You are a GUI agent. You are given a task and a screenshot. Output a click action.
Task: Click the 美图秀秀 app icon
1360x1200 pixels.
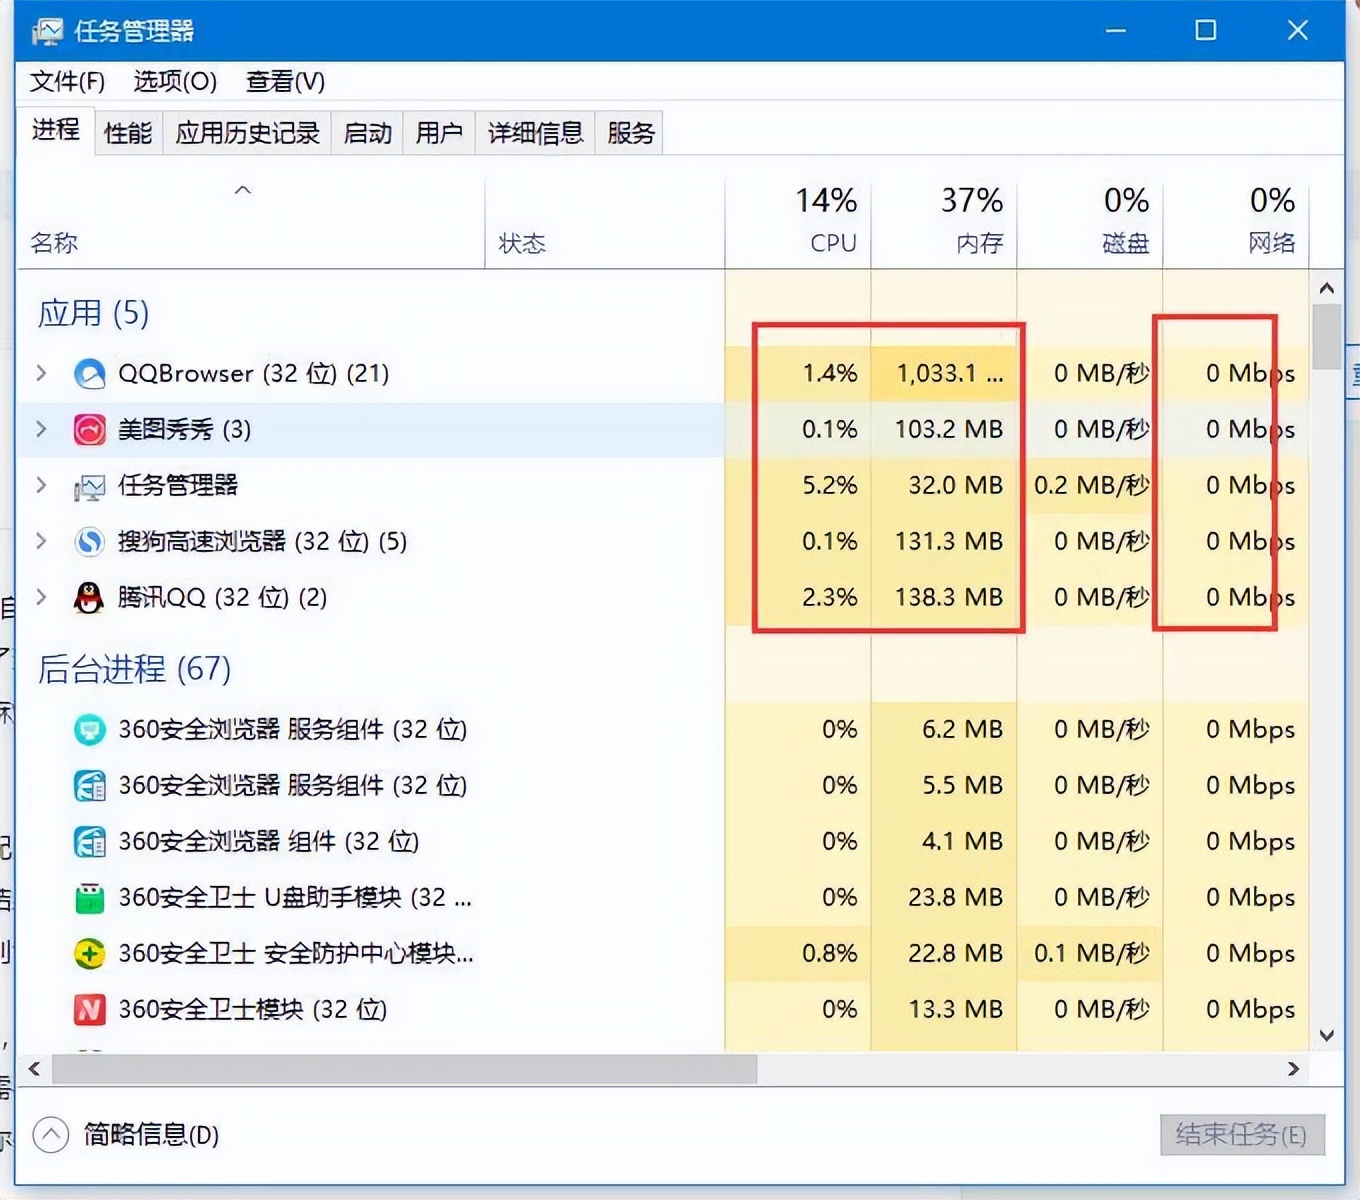pos(89,430)
